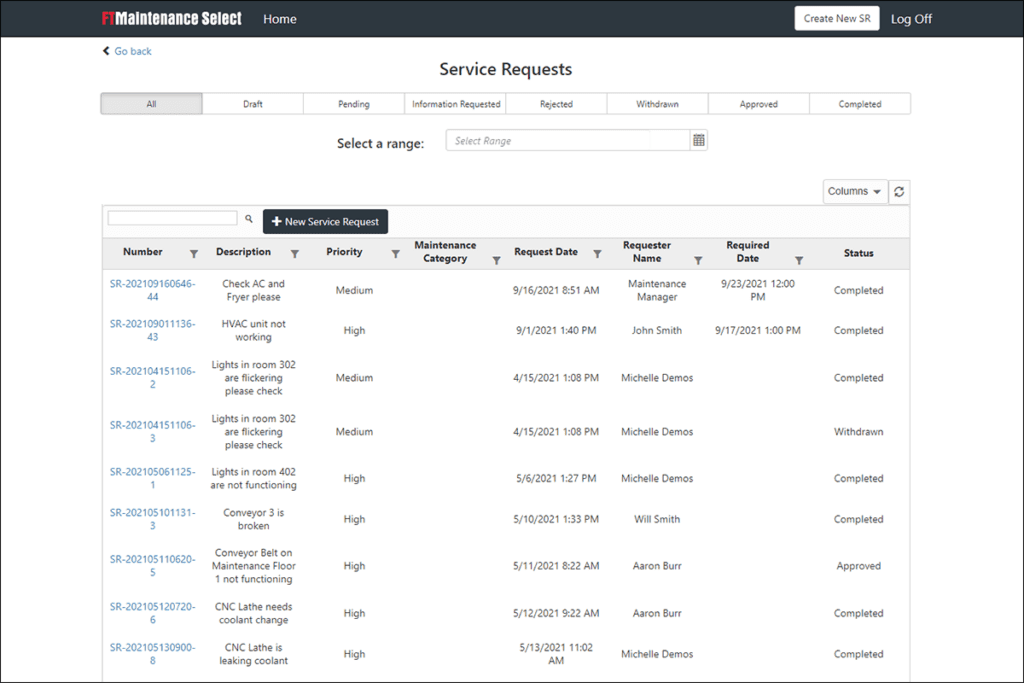Click the search magnifier icon
Viewport: 1024px width, 683px height.
tap(249, 219)
